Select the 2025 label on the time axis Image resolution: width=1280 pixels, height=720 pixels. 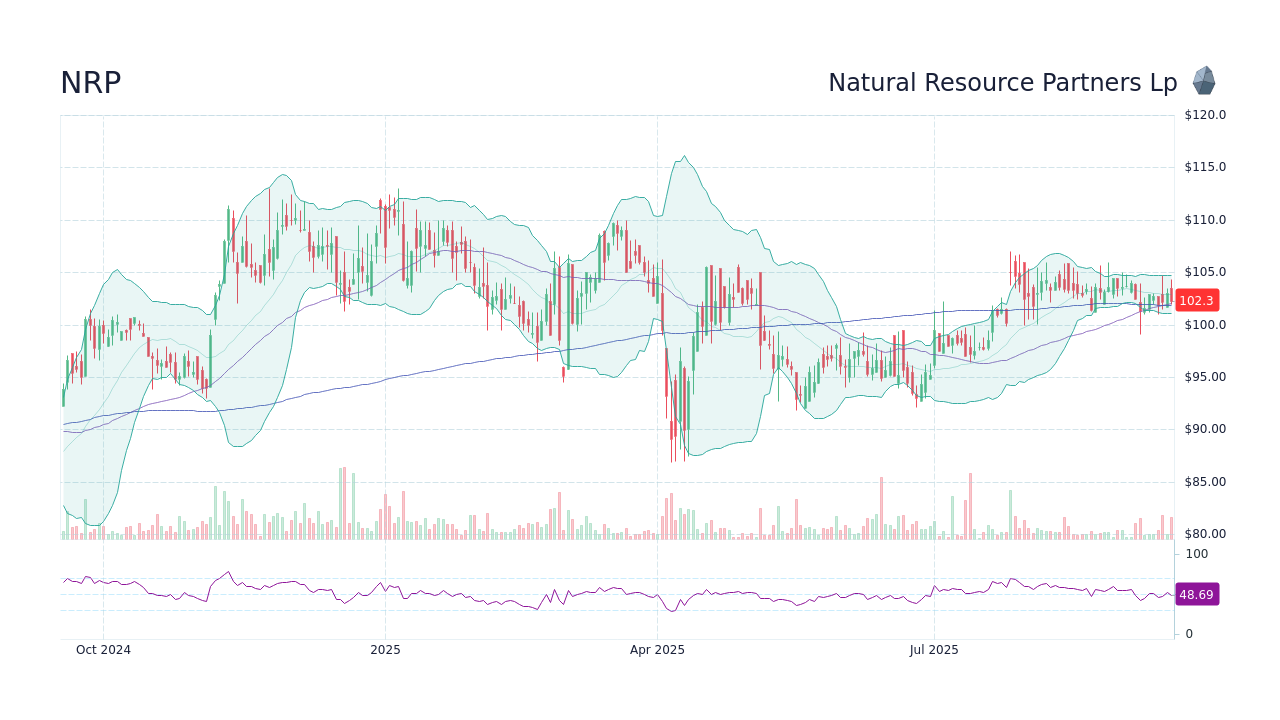point(386,649)
